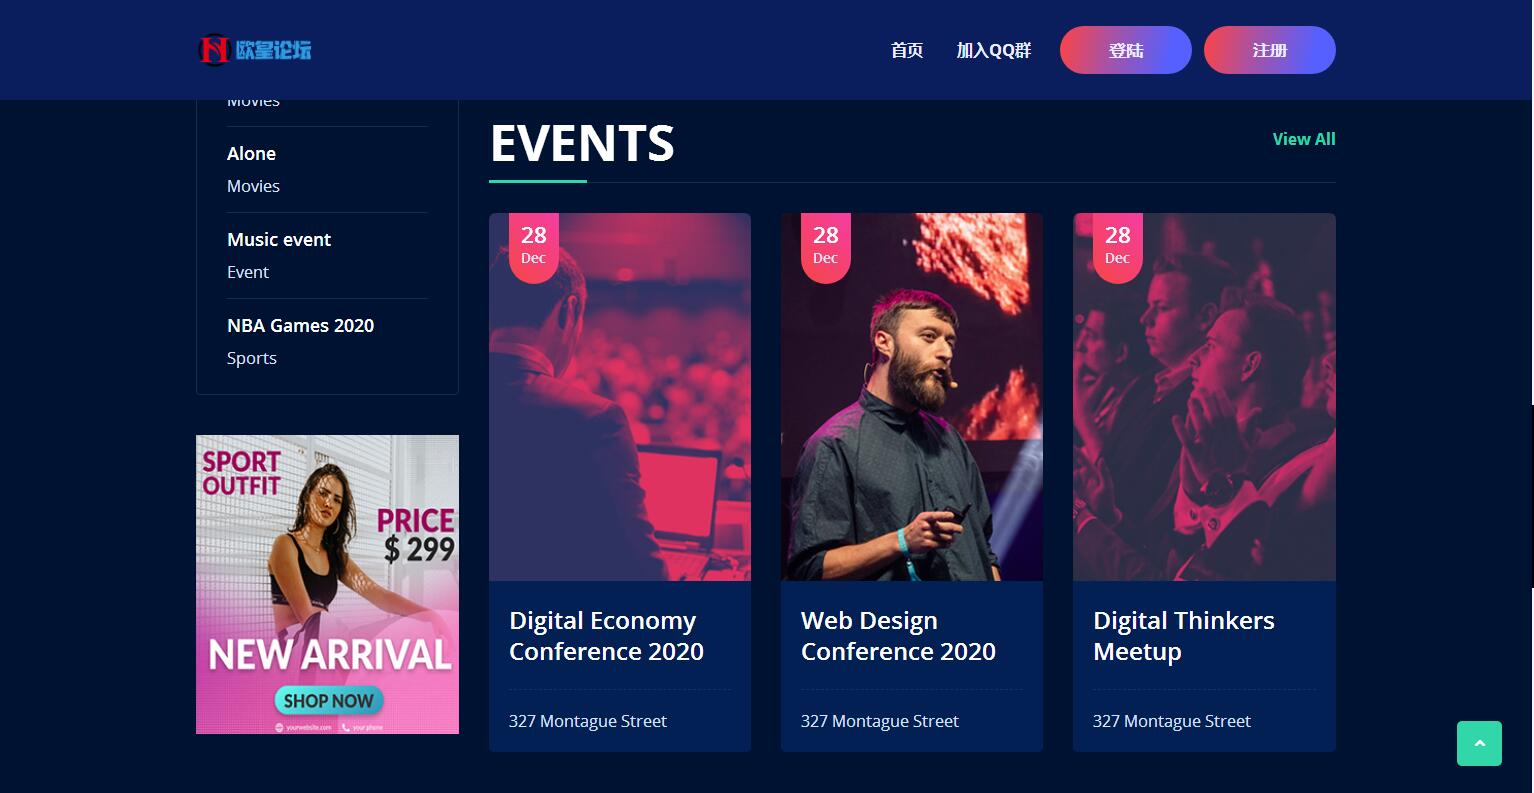
Task: Follow the View All events link
Action: tap(1303, 139)
